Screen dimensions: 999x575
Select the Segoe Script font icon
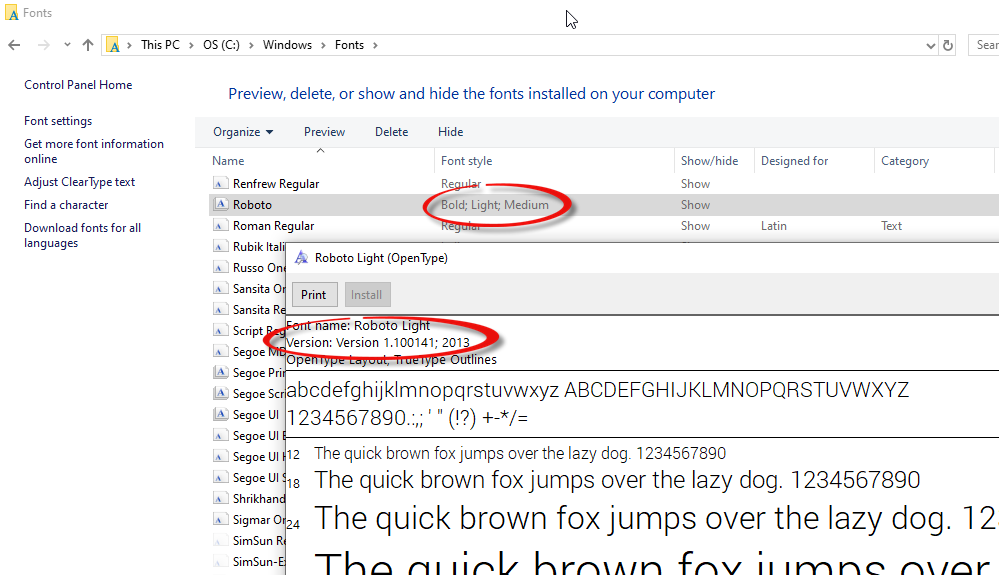click(x=220, y=394)
